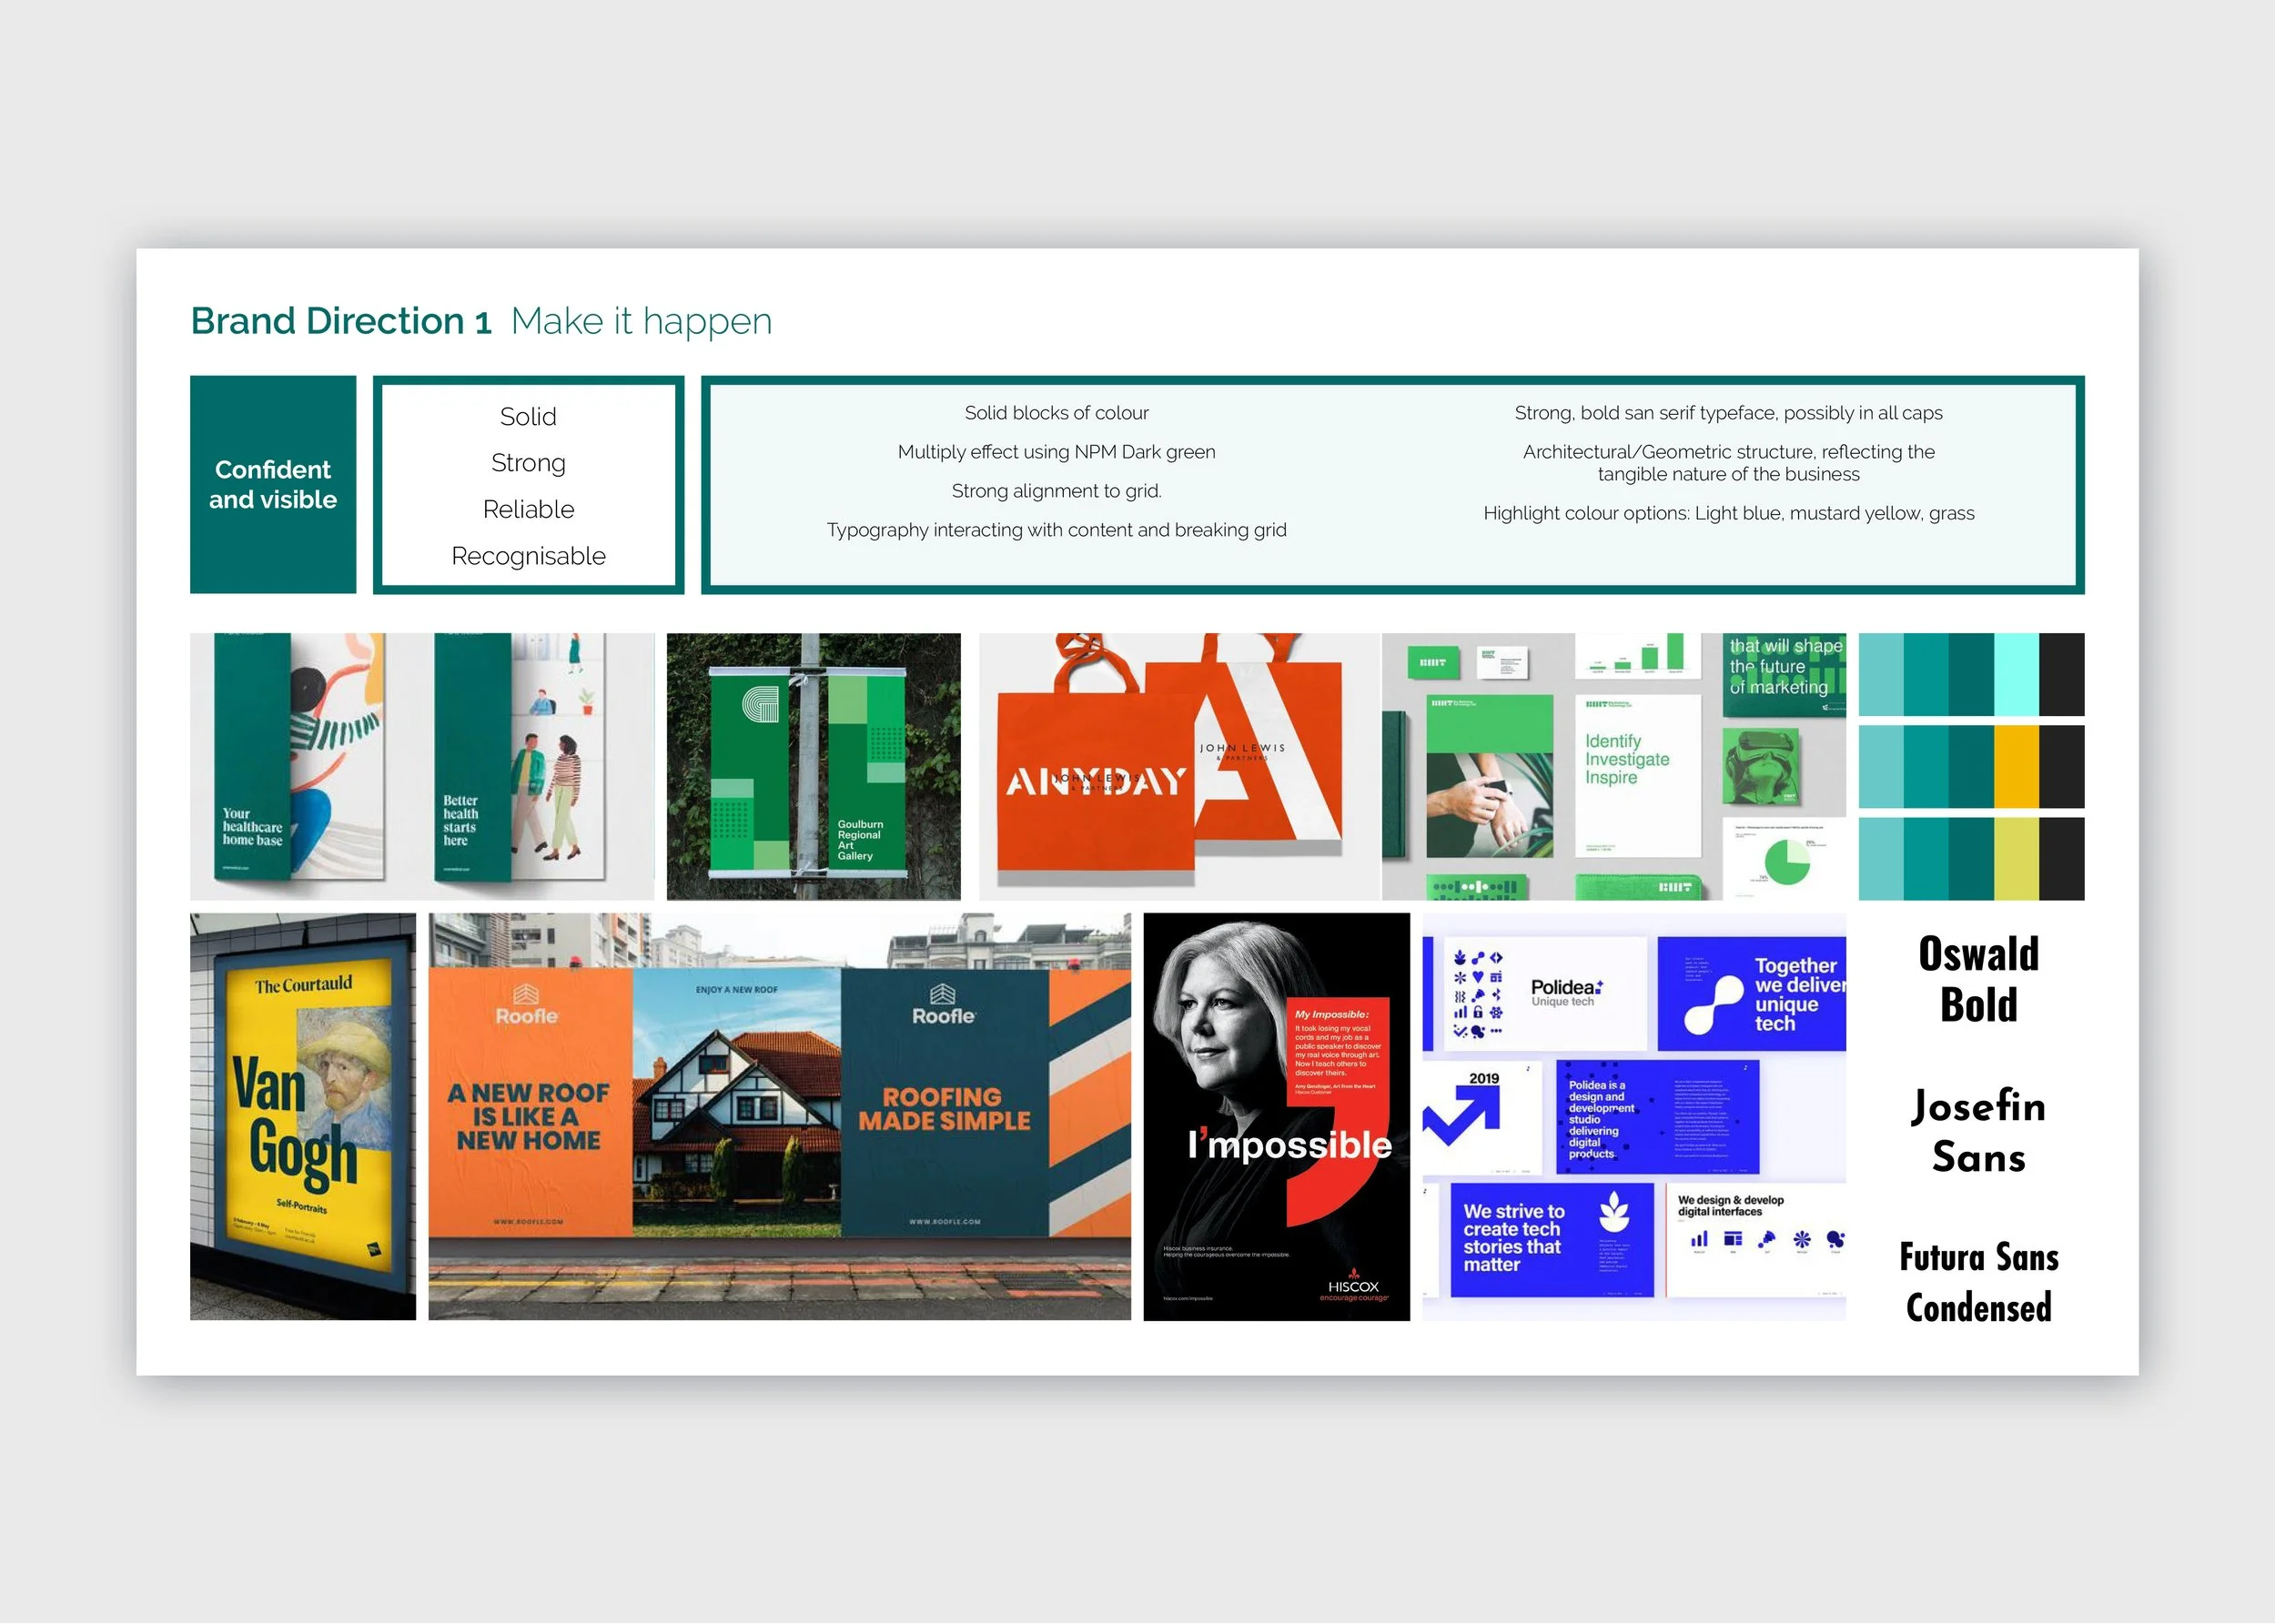Screen dimensions: 2275x1624
Task: Click the Goulburn Regional Art Gallery banner image
Action: (813, 766)
